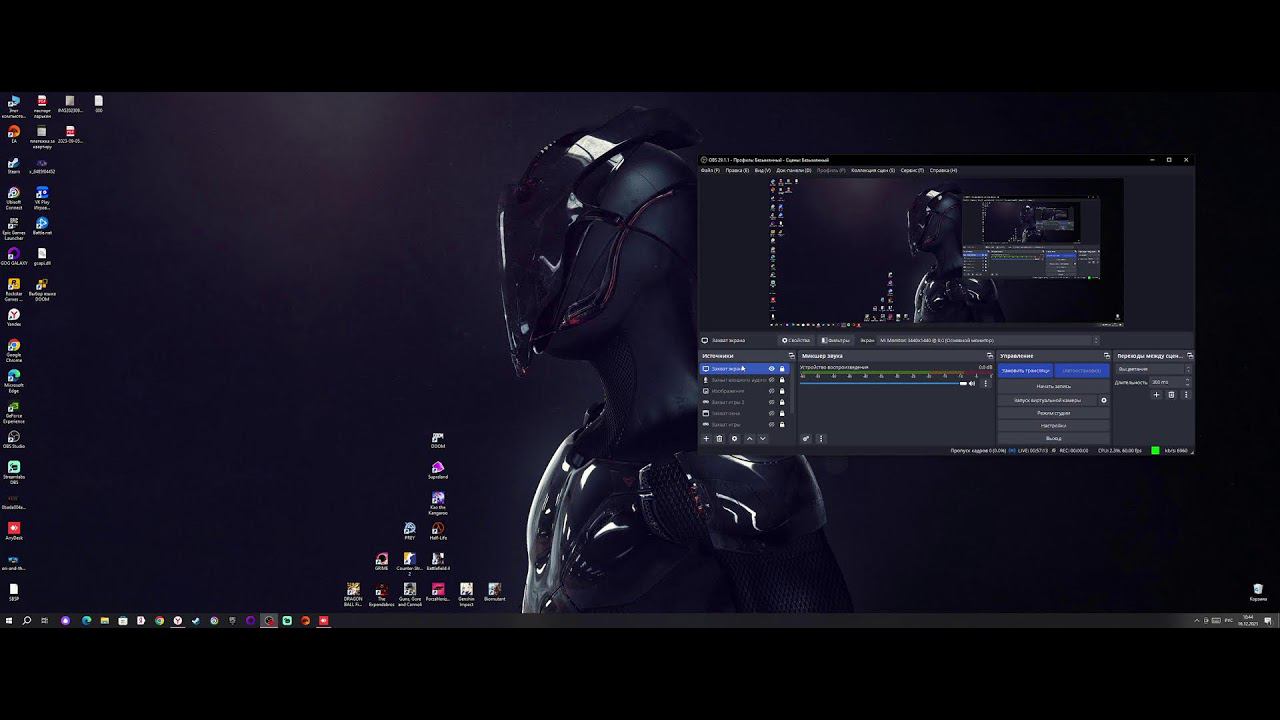Open Windows taskbar search

pos(27,621)
